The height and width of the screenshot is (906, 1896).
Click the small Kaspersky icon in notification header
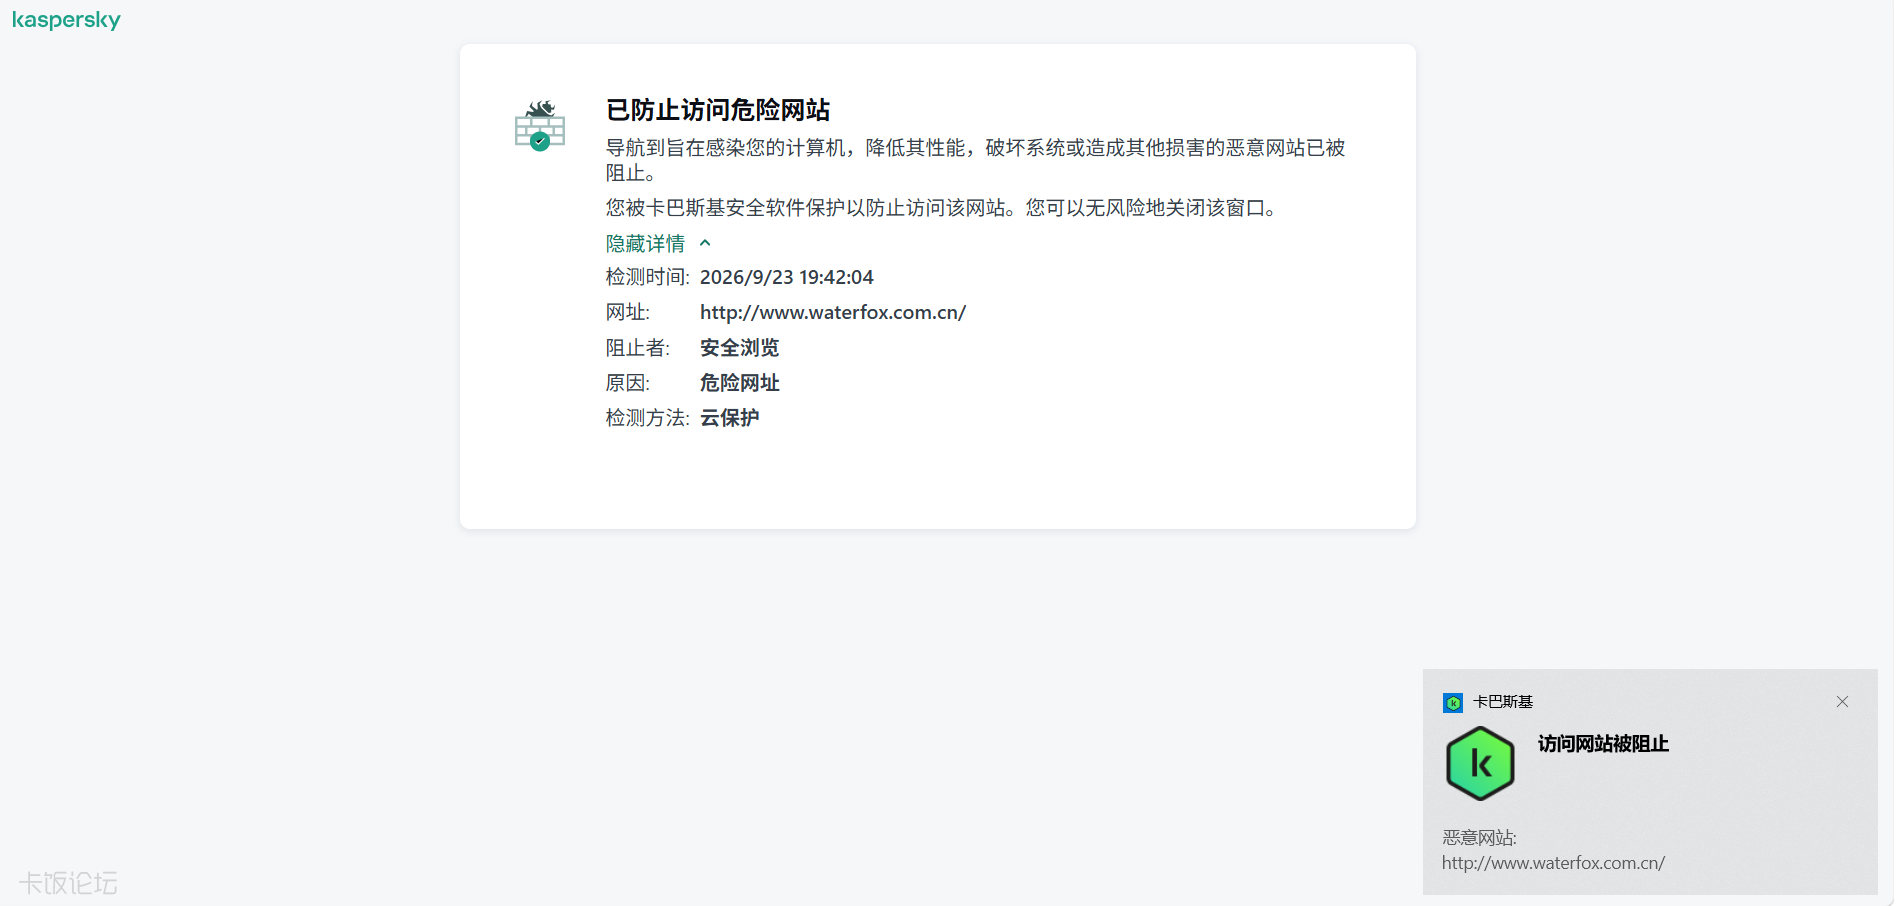coord(1453,702)
